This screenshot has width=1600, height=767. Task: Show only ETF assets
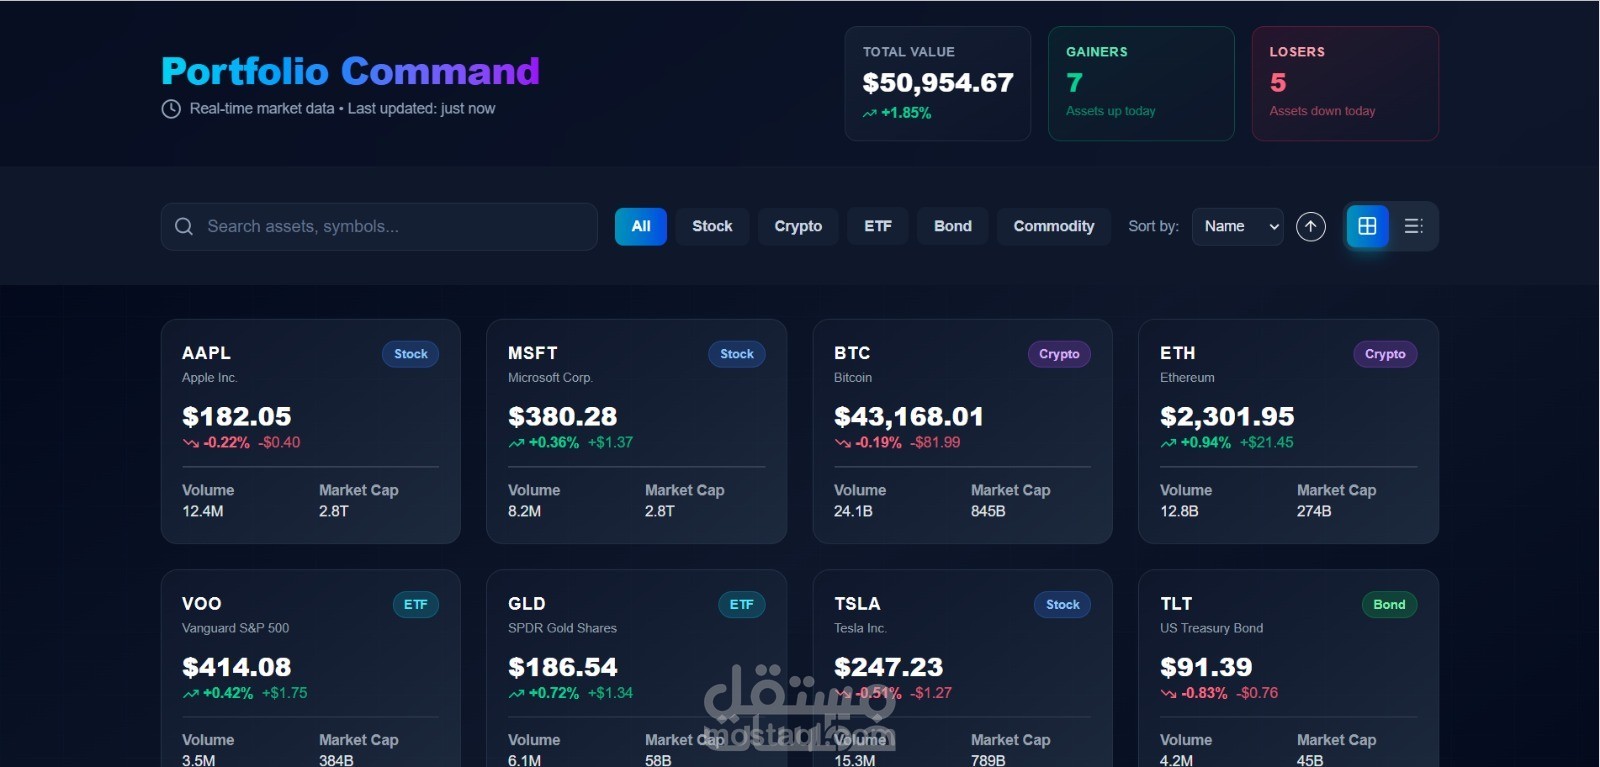coord(878,226)
